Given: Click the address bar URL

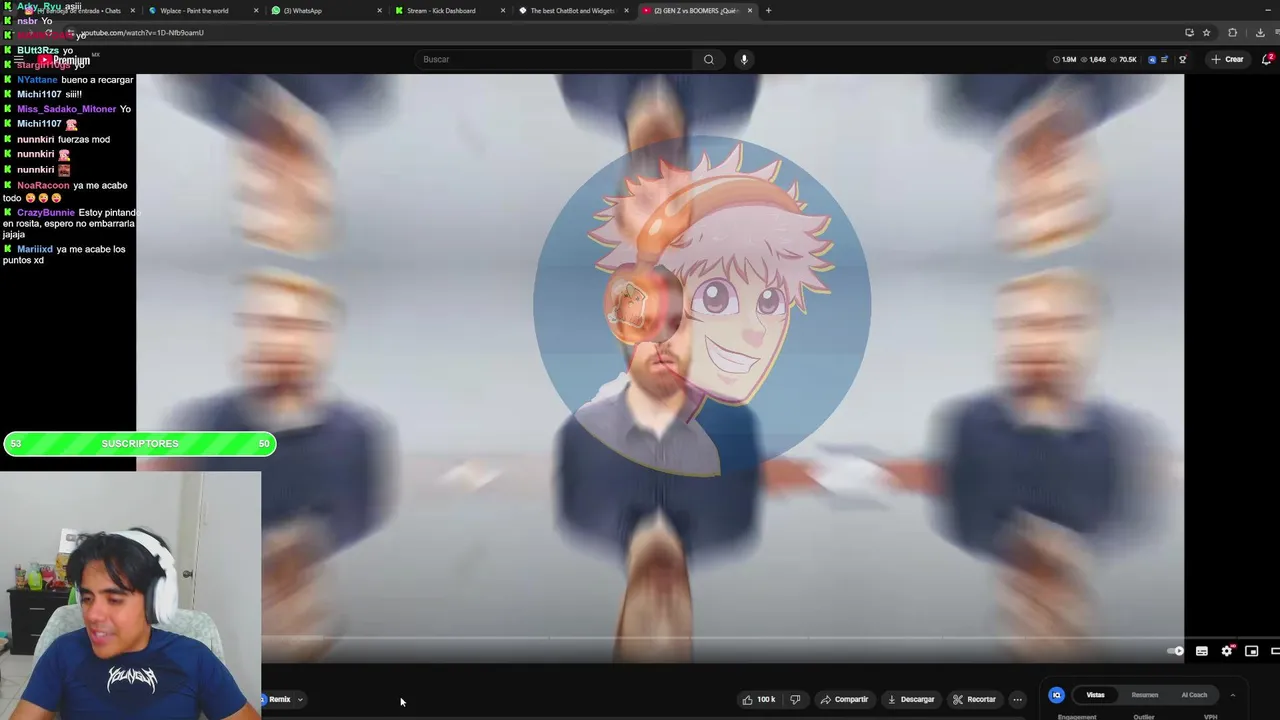Looking at the screenshot, I should pyautogui.click(x=142, y=33).
